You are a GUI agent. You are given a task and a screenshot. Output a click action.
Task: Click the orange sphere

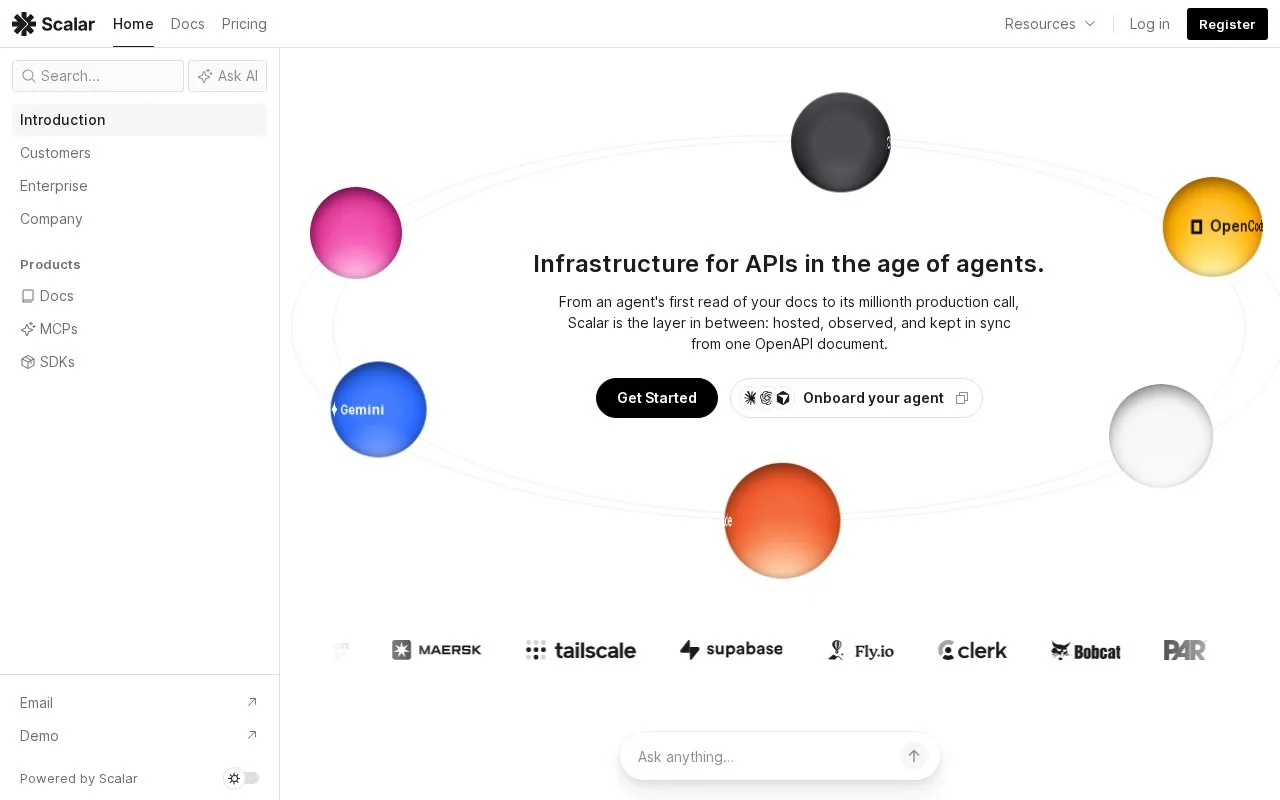coord(782,520)
